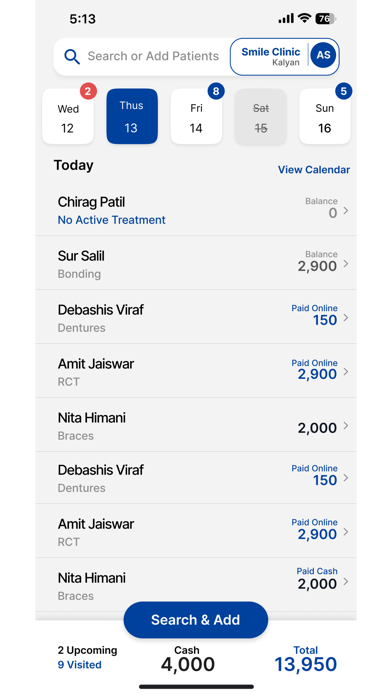
Task: Tap the 5 badge on Sunday
Action: 344,91
